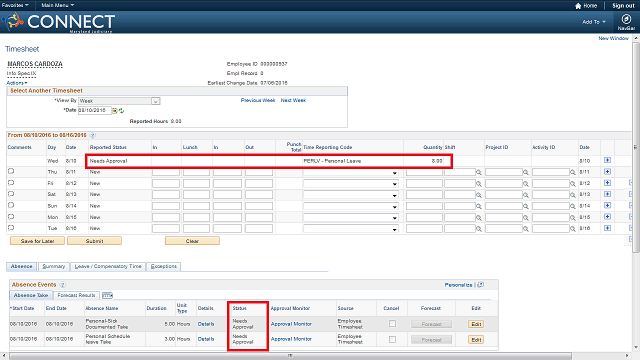The width and height of the screenshot is (640, 360).
Task: Expand the Actions dropdown link
Action: pos(17,83)
